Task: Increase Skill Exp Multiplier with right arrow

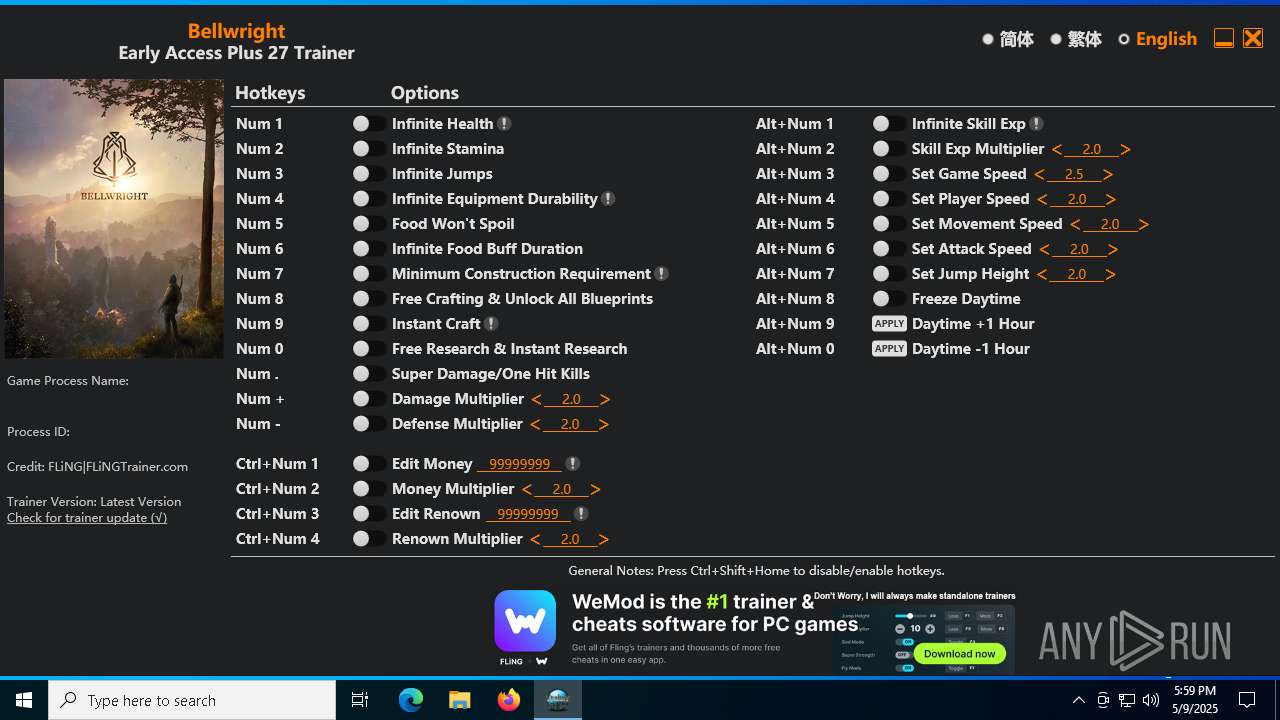Action: 1125,150
